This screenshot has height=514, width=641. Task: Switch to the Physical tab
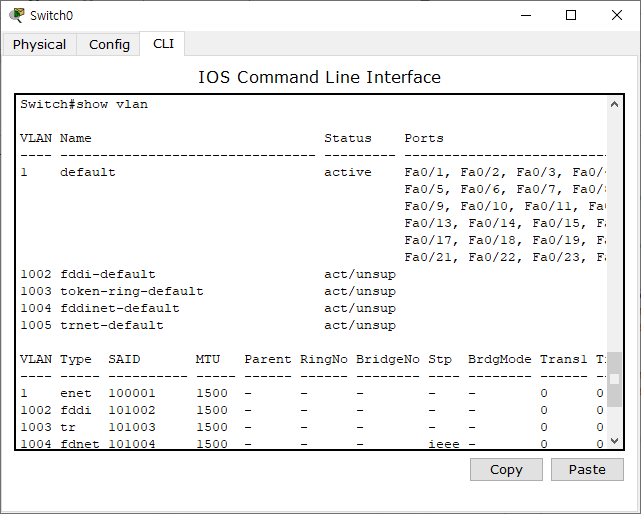click(x=39, y=44)
